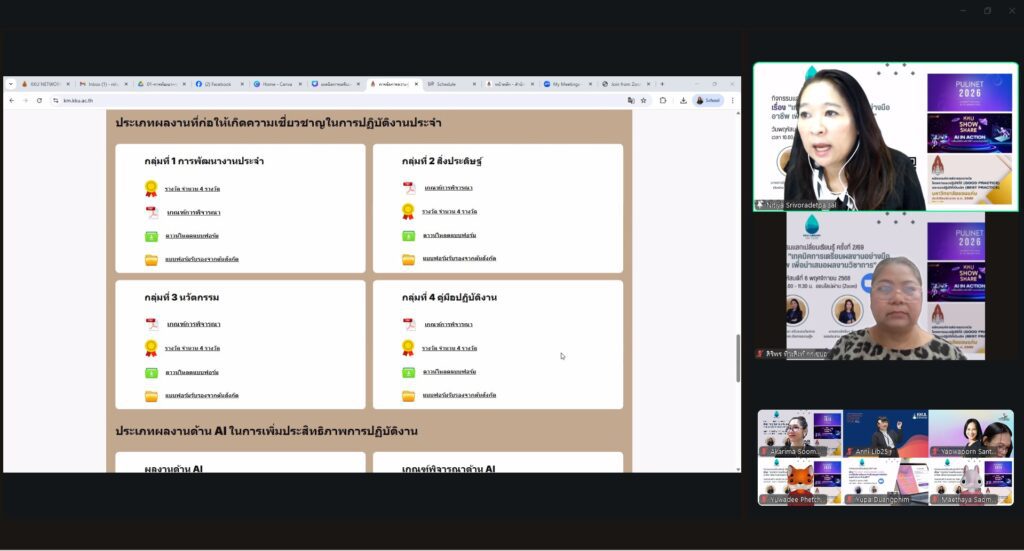Go back using the browser back arrow
This screenshot has width=1024, height=551.
pos(12,100)
